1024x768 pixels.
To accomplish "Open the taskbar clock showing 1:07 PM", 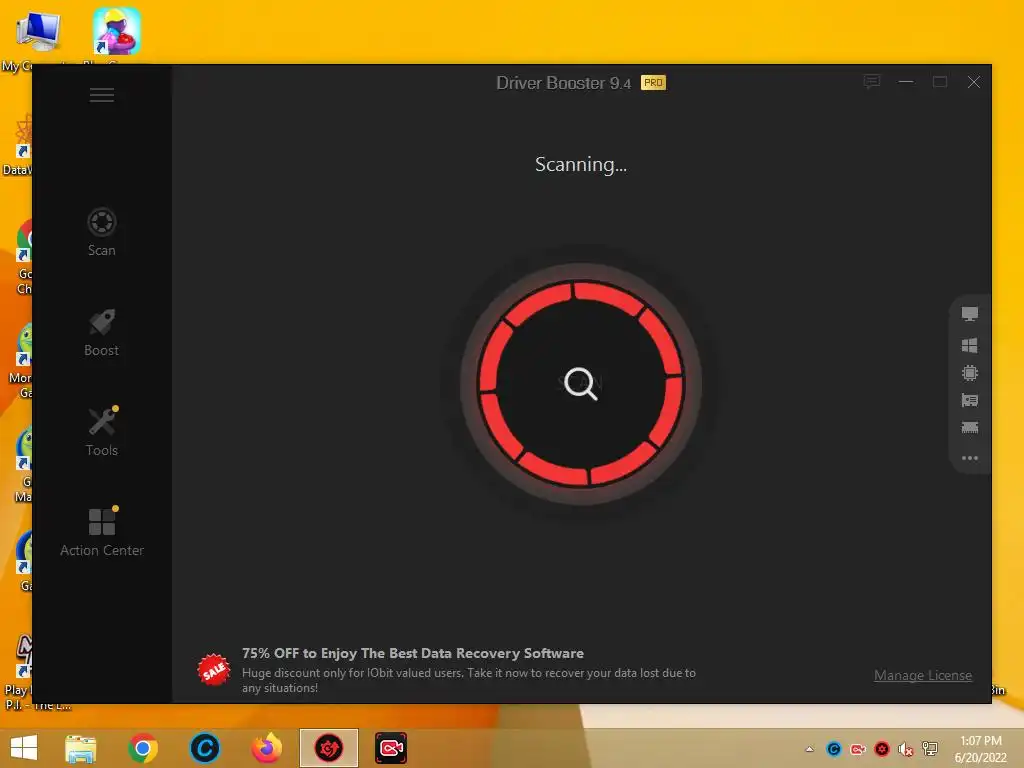I will [x=981, y=749].
